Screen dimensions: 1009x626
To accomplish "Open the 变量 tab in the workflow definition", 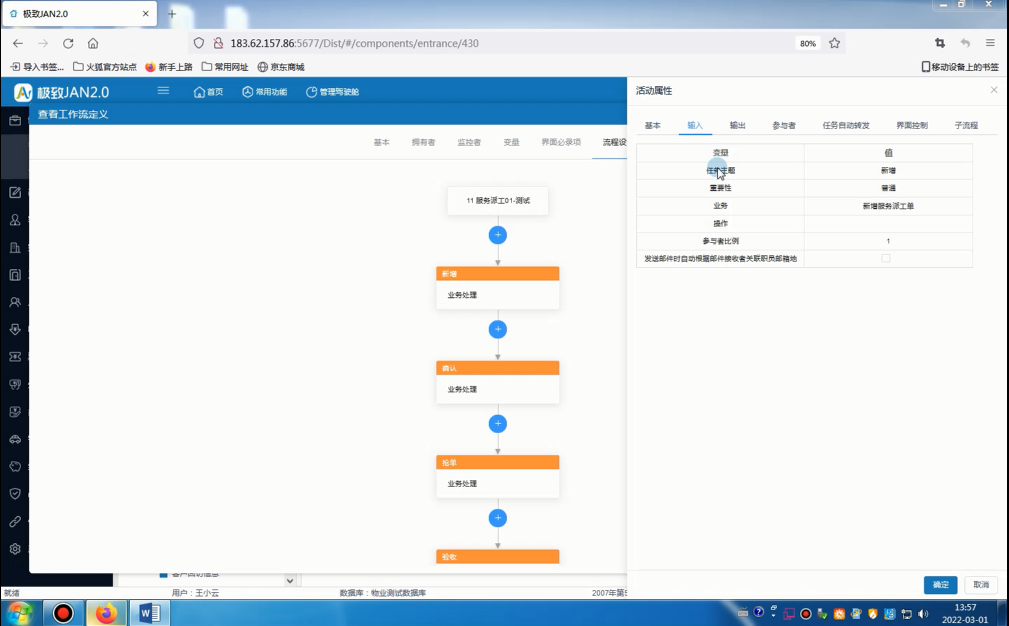I will tap(512, 142).
